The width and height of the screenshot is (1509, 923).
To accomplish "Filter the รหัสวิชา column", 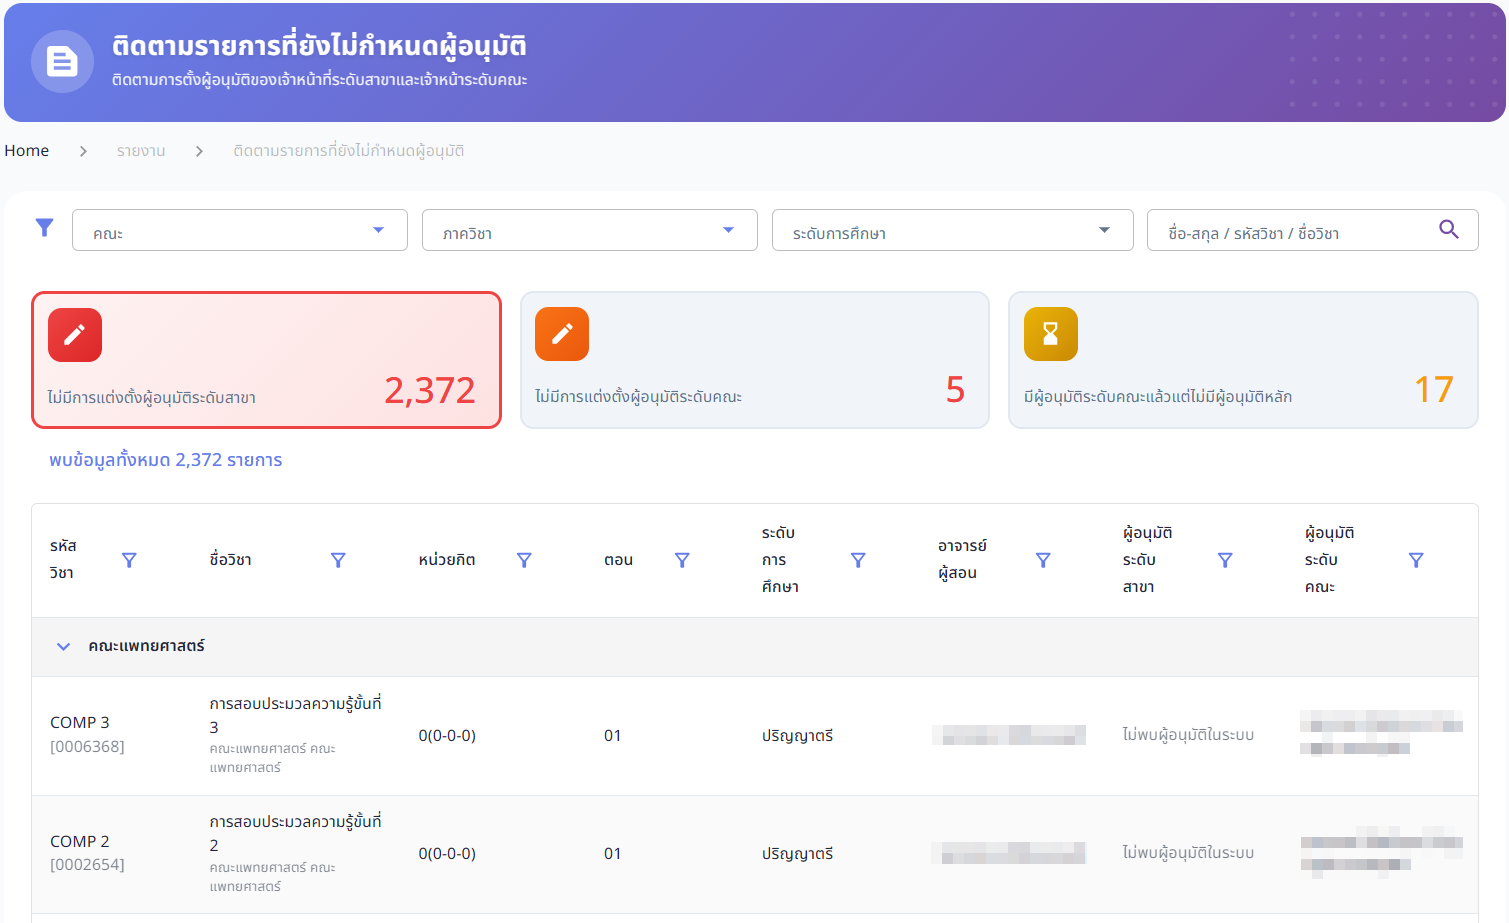I will (129, 560).
